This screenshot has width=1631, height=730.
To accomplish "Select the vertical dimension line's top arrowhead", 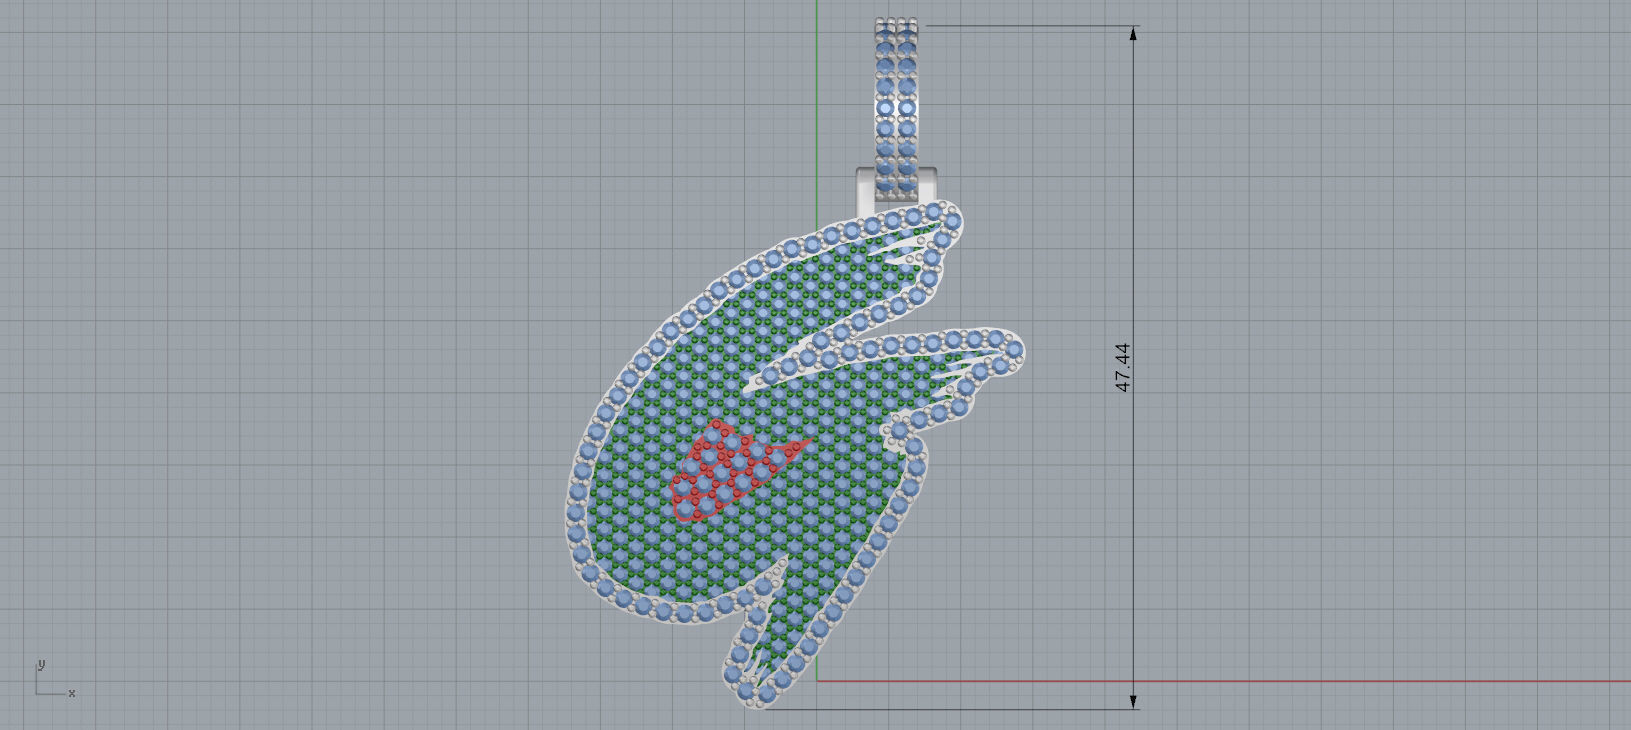I will click(1133, 34).
